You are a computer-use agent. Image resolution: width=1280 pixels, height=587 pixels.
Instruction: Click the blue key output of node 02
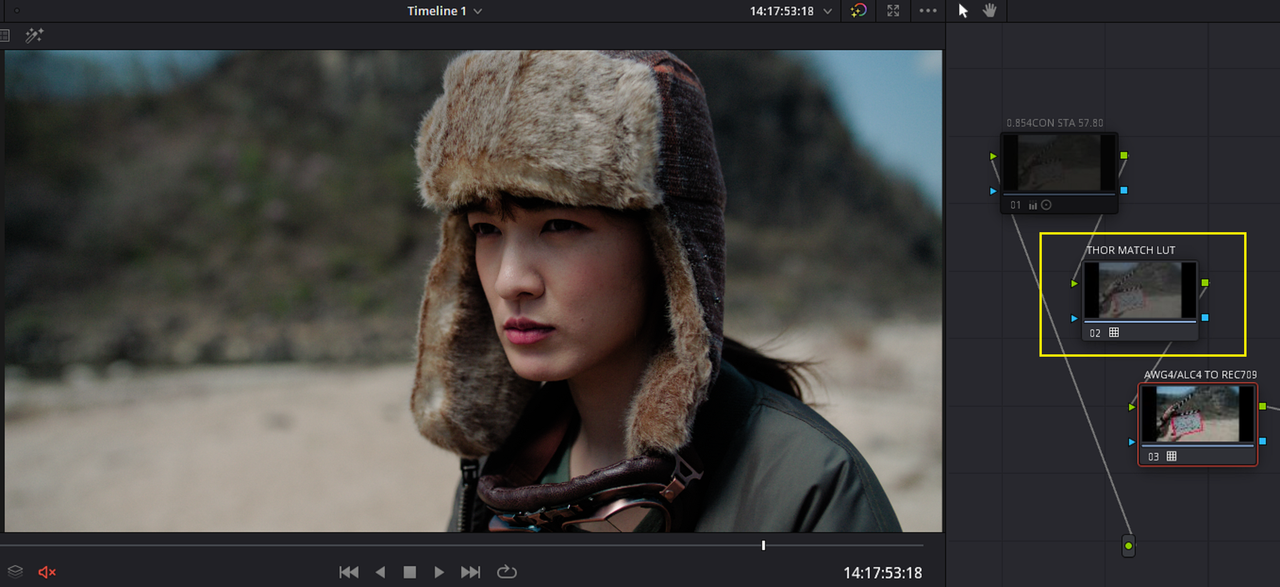point(1205,318)
